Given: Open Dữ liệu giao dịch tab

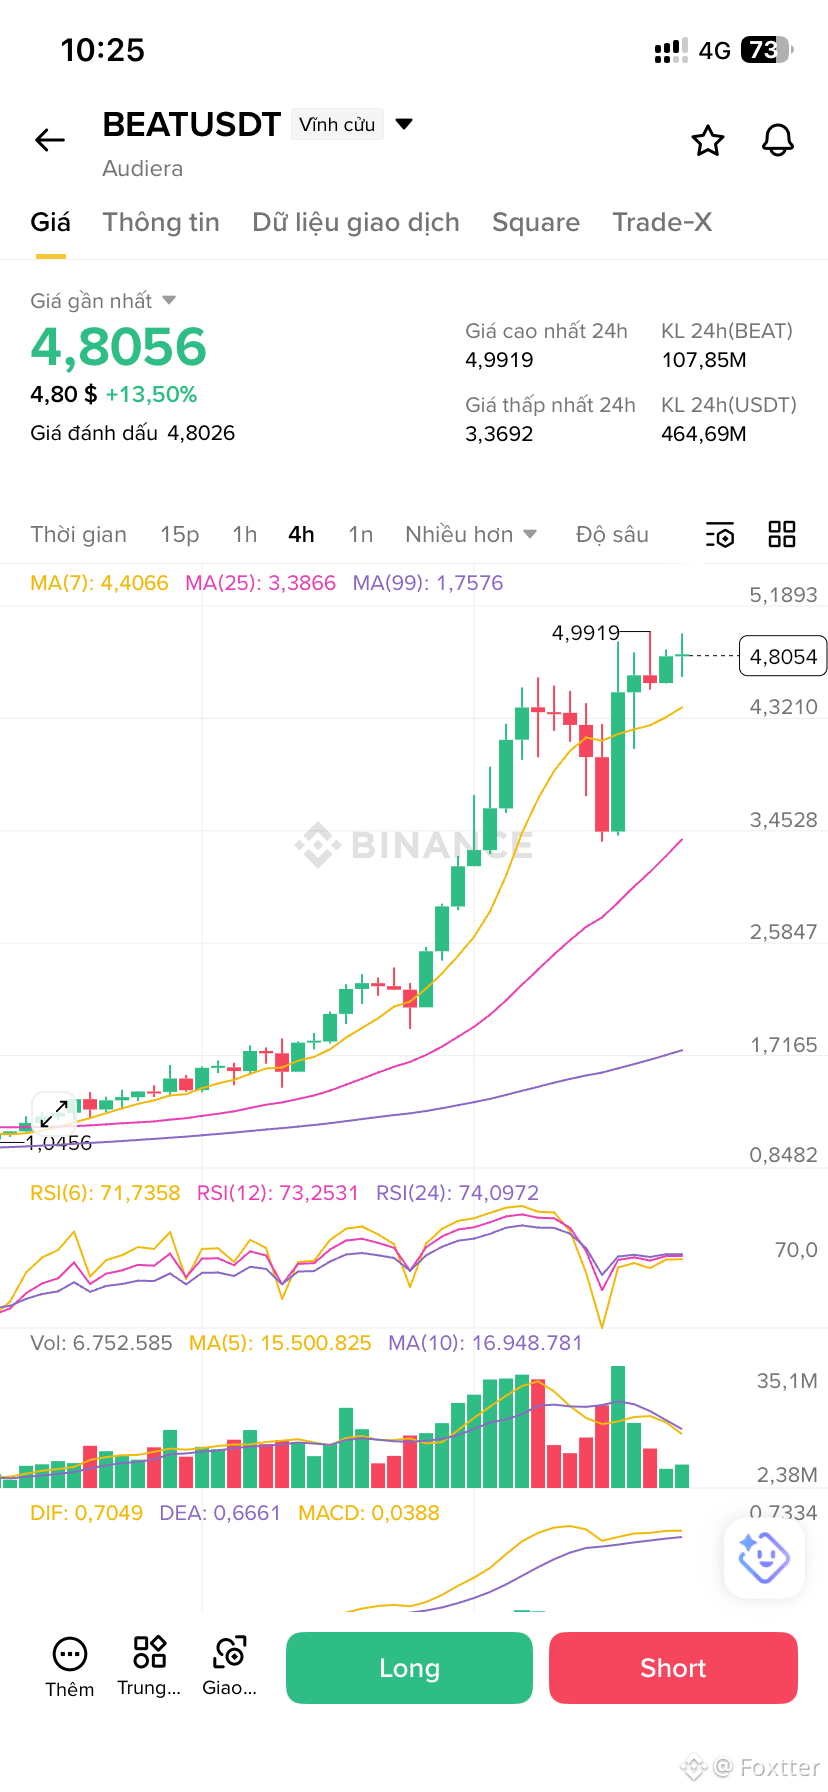Looking at the screenshot, I should (x=356, y=222).
